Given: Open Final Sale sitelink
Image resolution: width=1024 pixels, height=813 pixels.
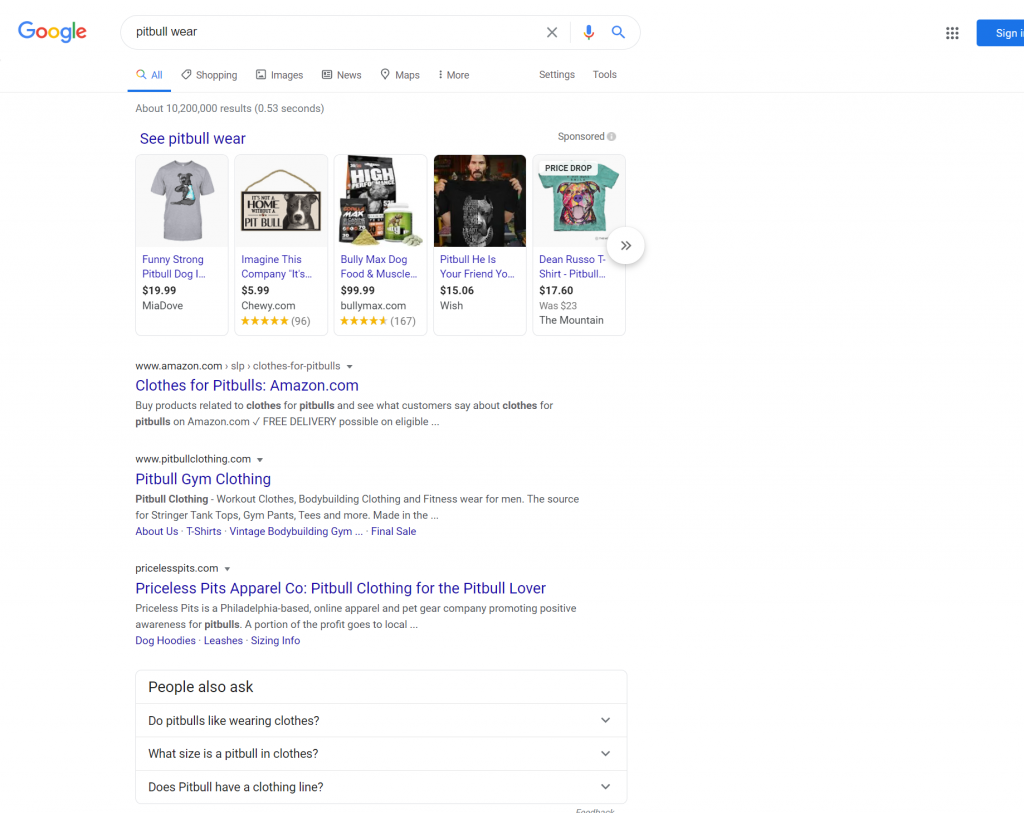Looking at the screenshot, I should point(394,532).
